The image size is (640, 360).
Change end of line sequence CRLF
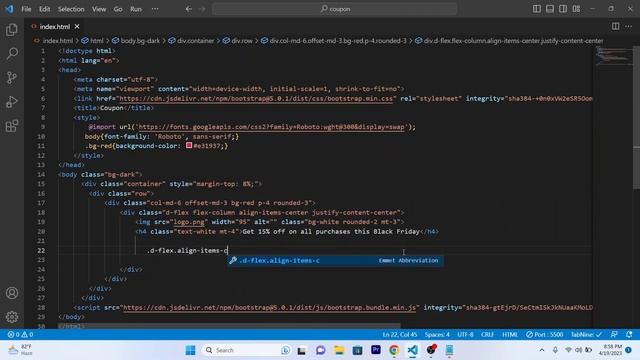(x=487, y=334)
